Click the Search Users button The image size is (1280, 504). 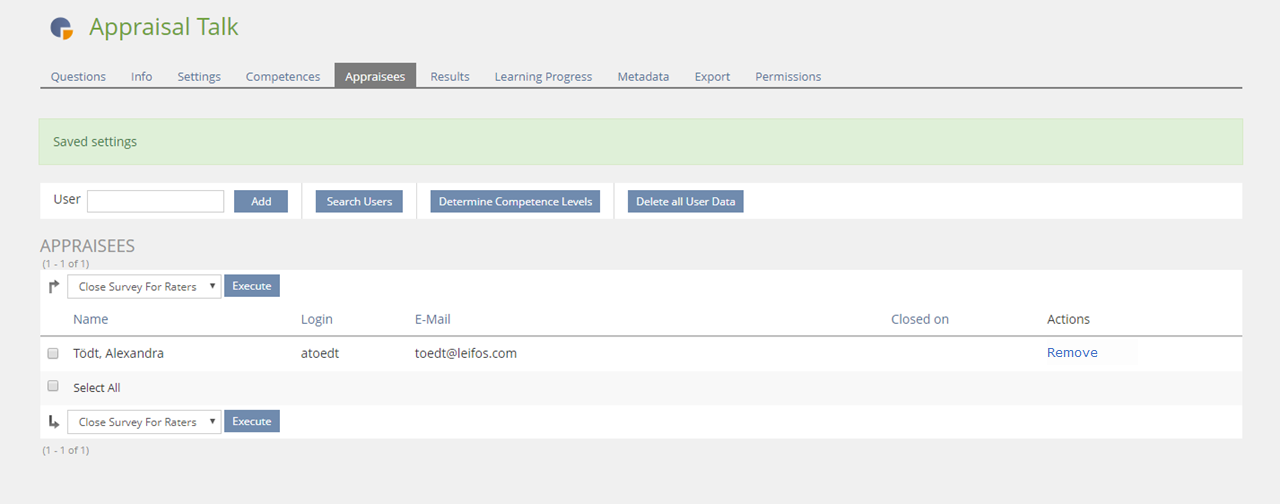[359, 201]
